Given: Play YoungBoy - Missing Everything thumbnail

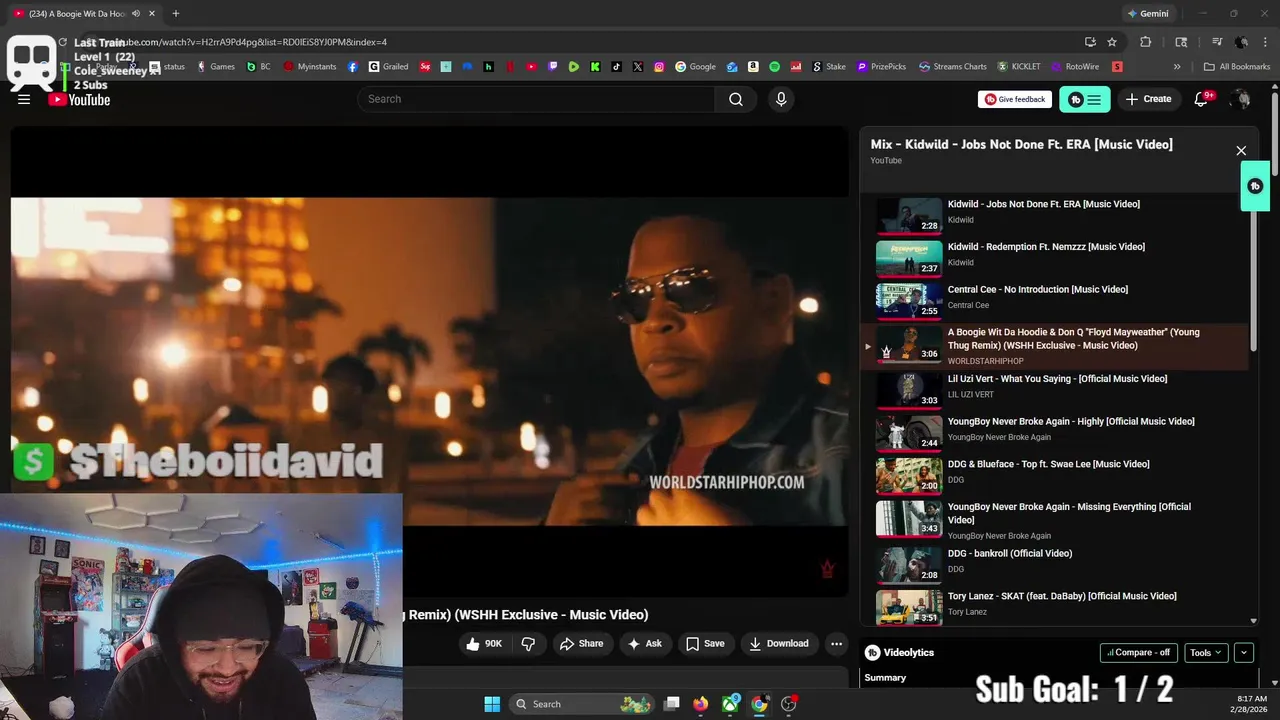Looking at the screenshot, I should [909, 518].
